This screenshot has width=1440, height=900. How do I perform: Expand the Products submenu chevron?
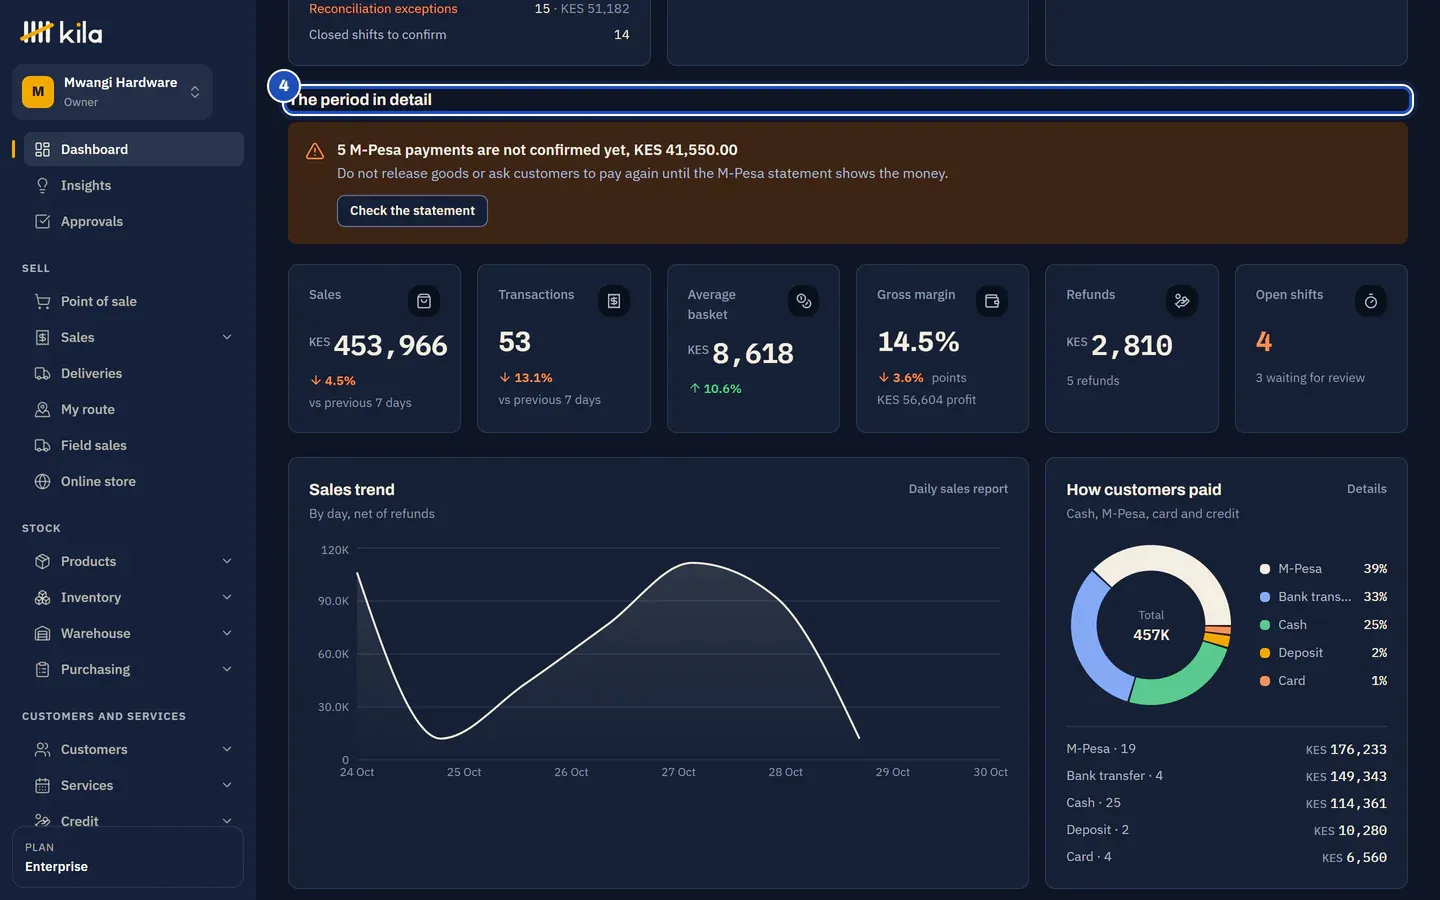(x=227, y=561)
